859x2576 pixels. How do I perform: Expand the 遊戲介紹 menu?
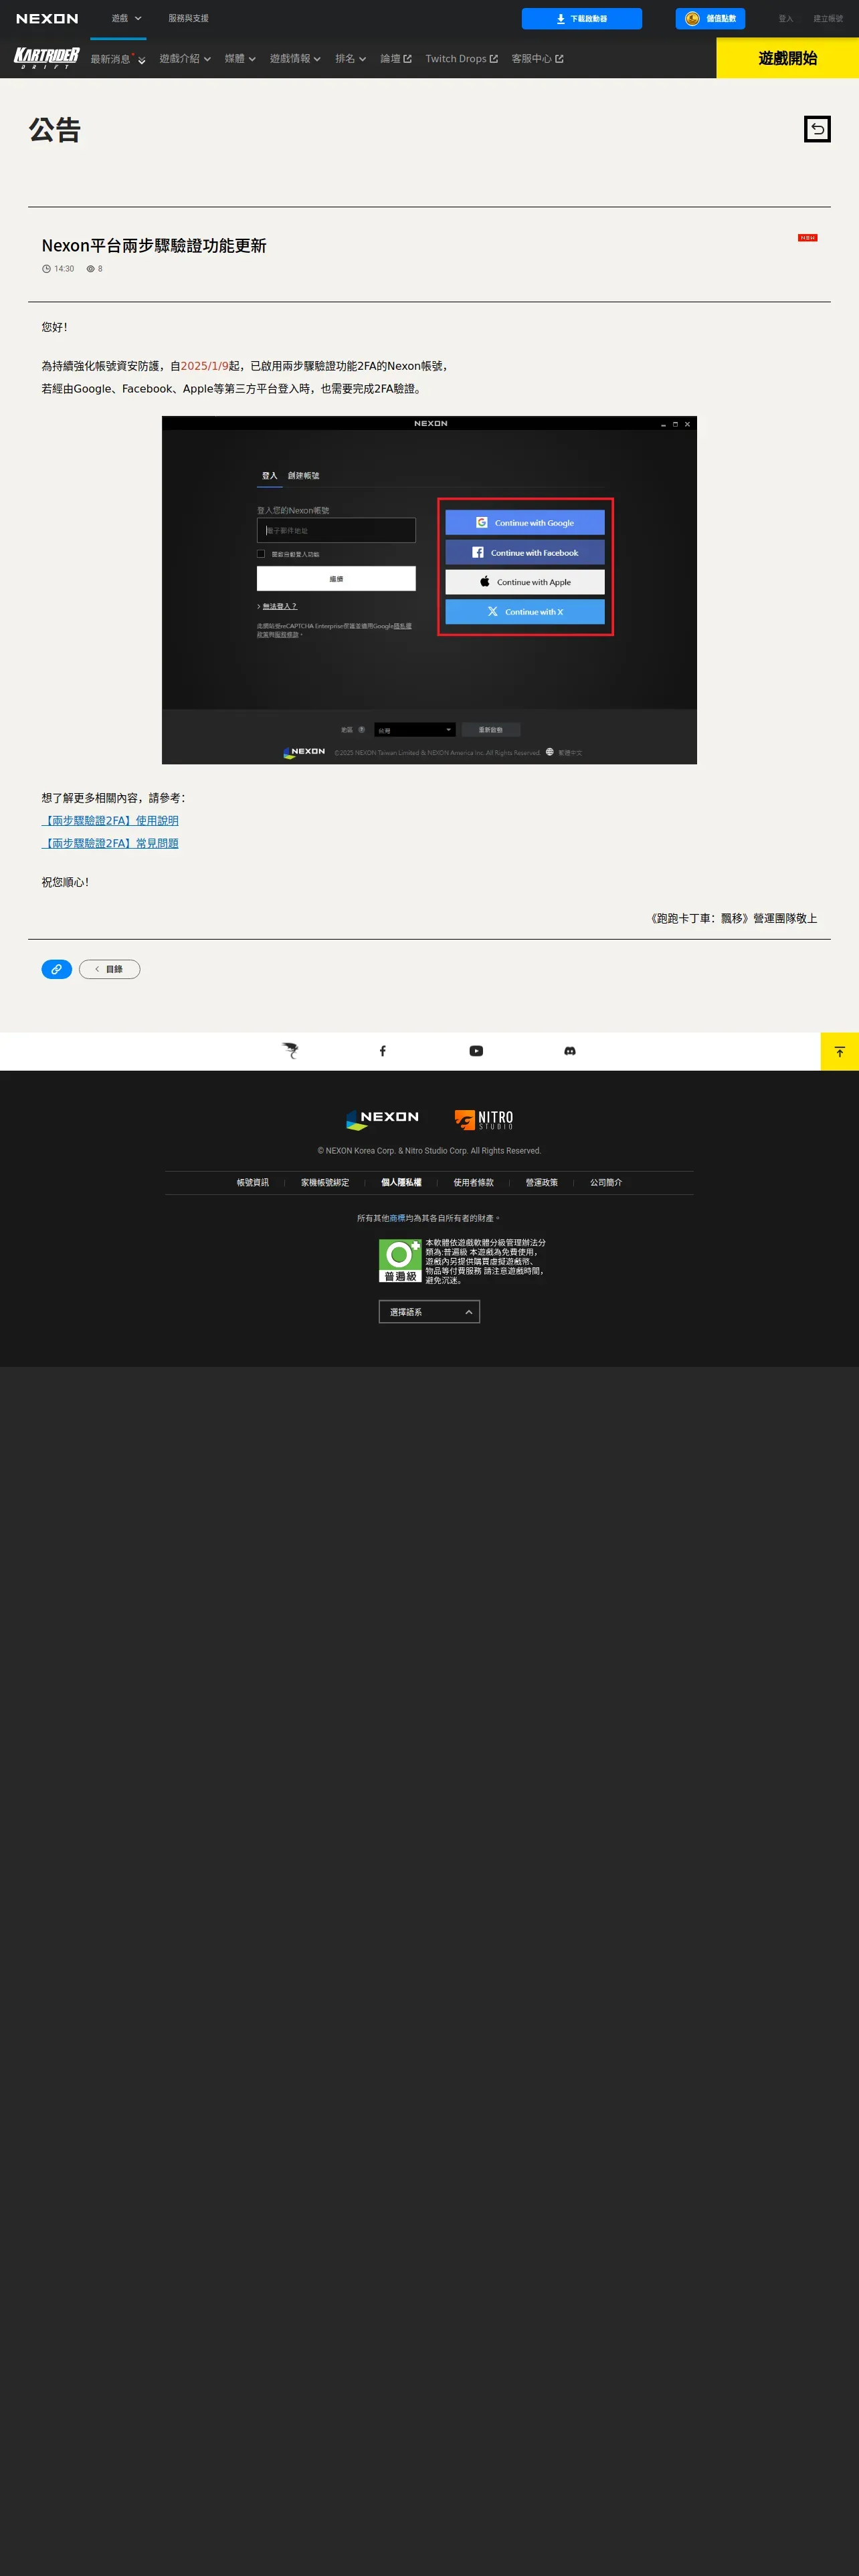(185, 59)
